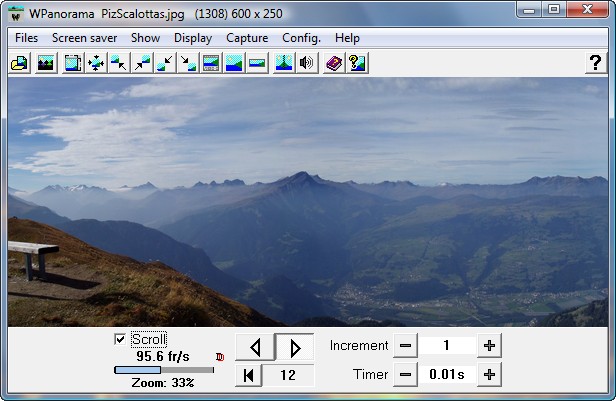The image size is (616, 401).
Task: Click the mountain slideshow picture icon
Action: pyautogui.click(x=46, y=63)
